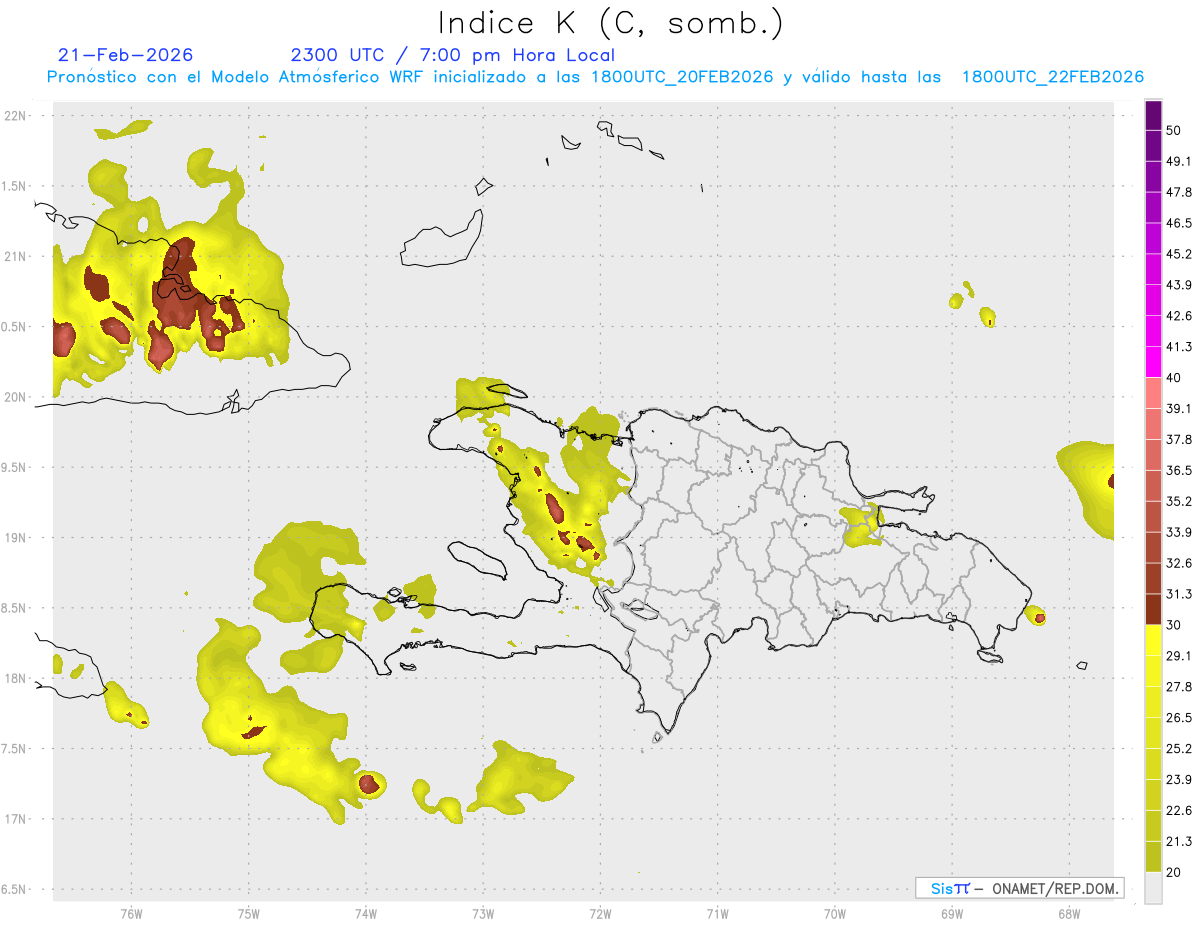Click the "73W" longitude axis label
The width and height of the screenshot is (1200, 927).
[x=483, y=914]
